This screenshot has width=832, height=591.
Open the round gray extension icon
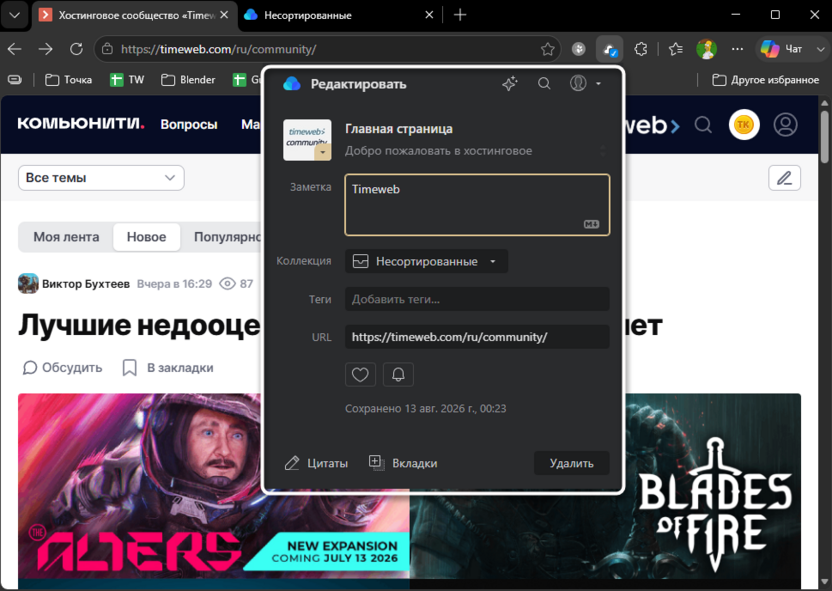coord(578,49)
